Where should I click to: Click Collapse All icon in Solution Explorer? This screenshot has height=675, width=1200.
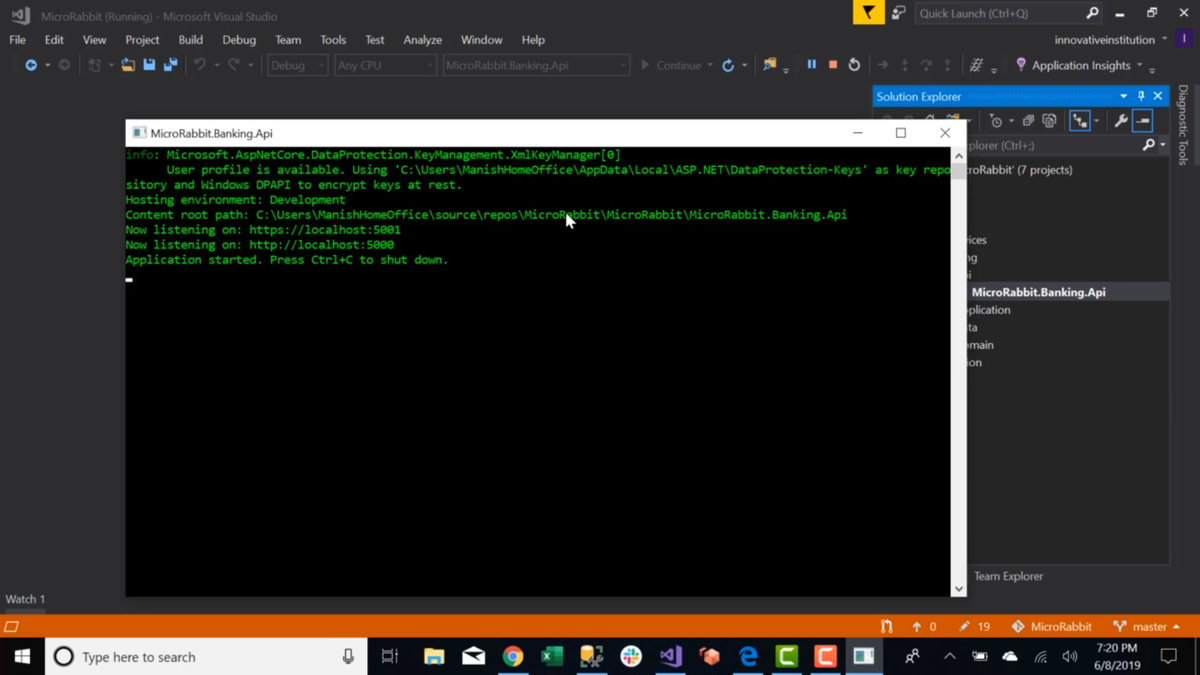click(1028, 121)
